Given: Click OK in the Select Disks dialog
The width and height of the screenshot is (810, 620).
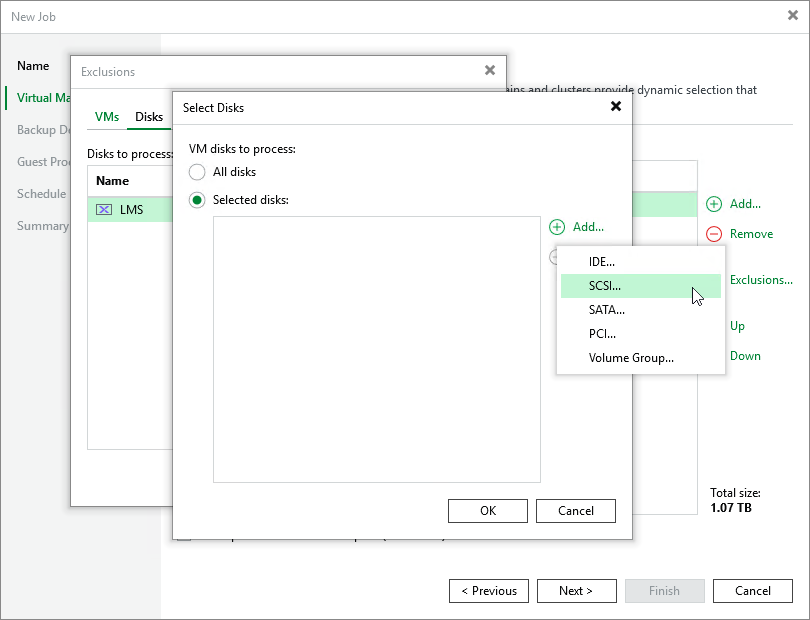Looking at the screenshot, I should click(487, 510).
